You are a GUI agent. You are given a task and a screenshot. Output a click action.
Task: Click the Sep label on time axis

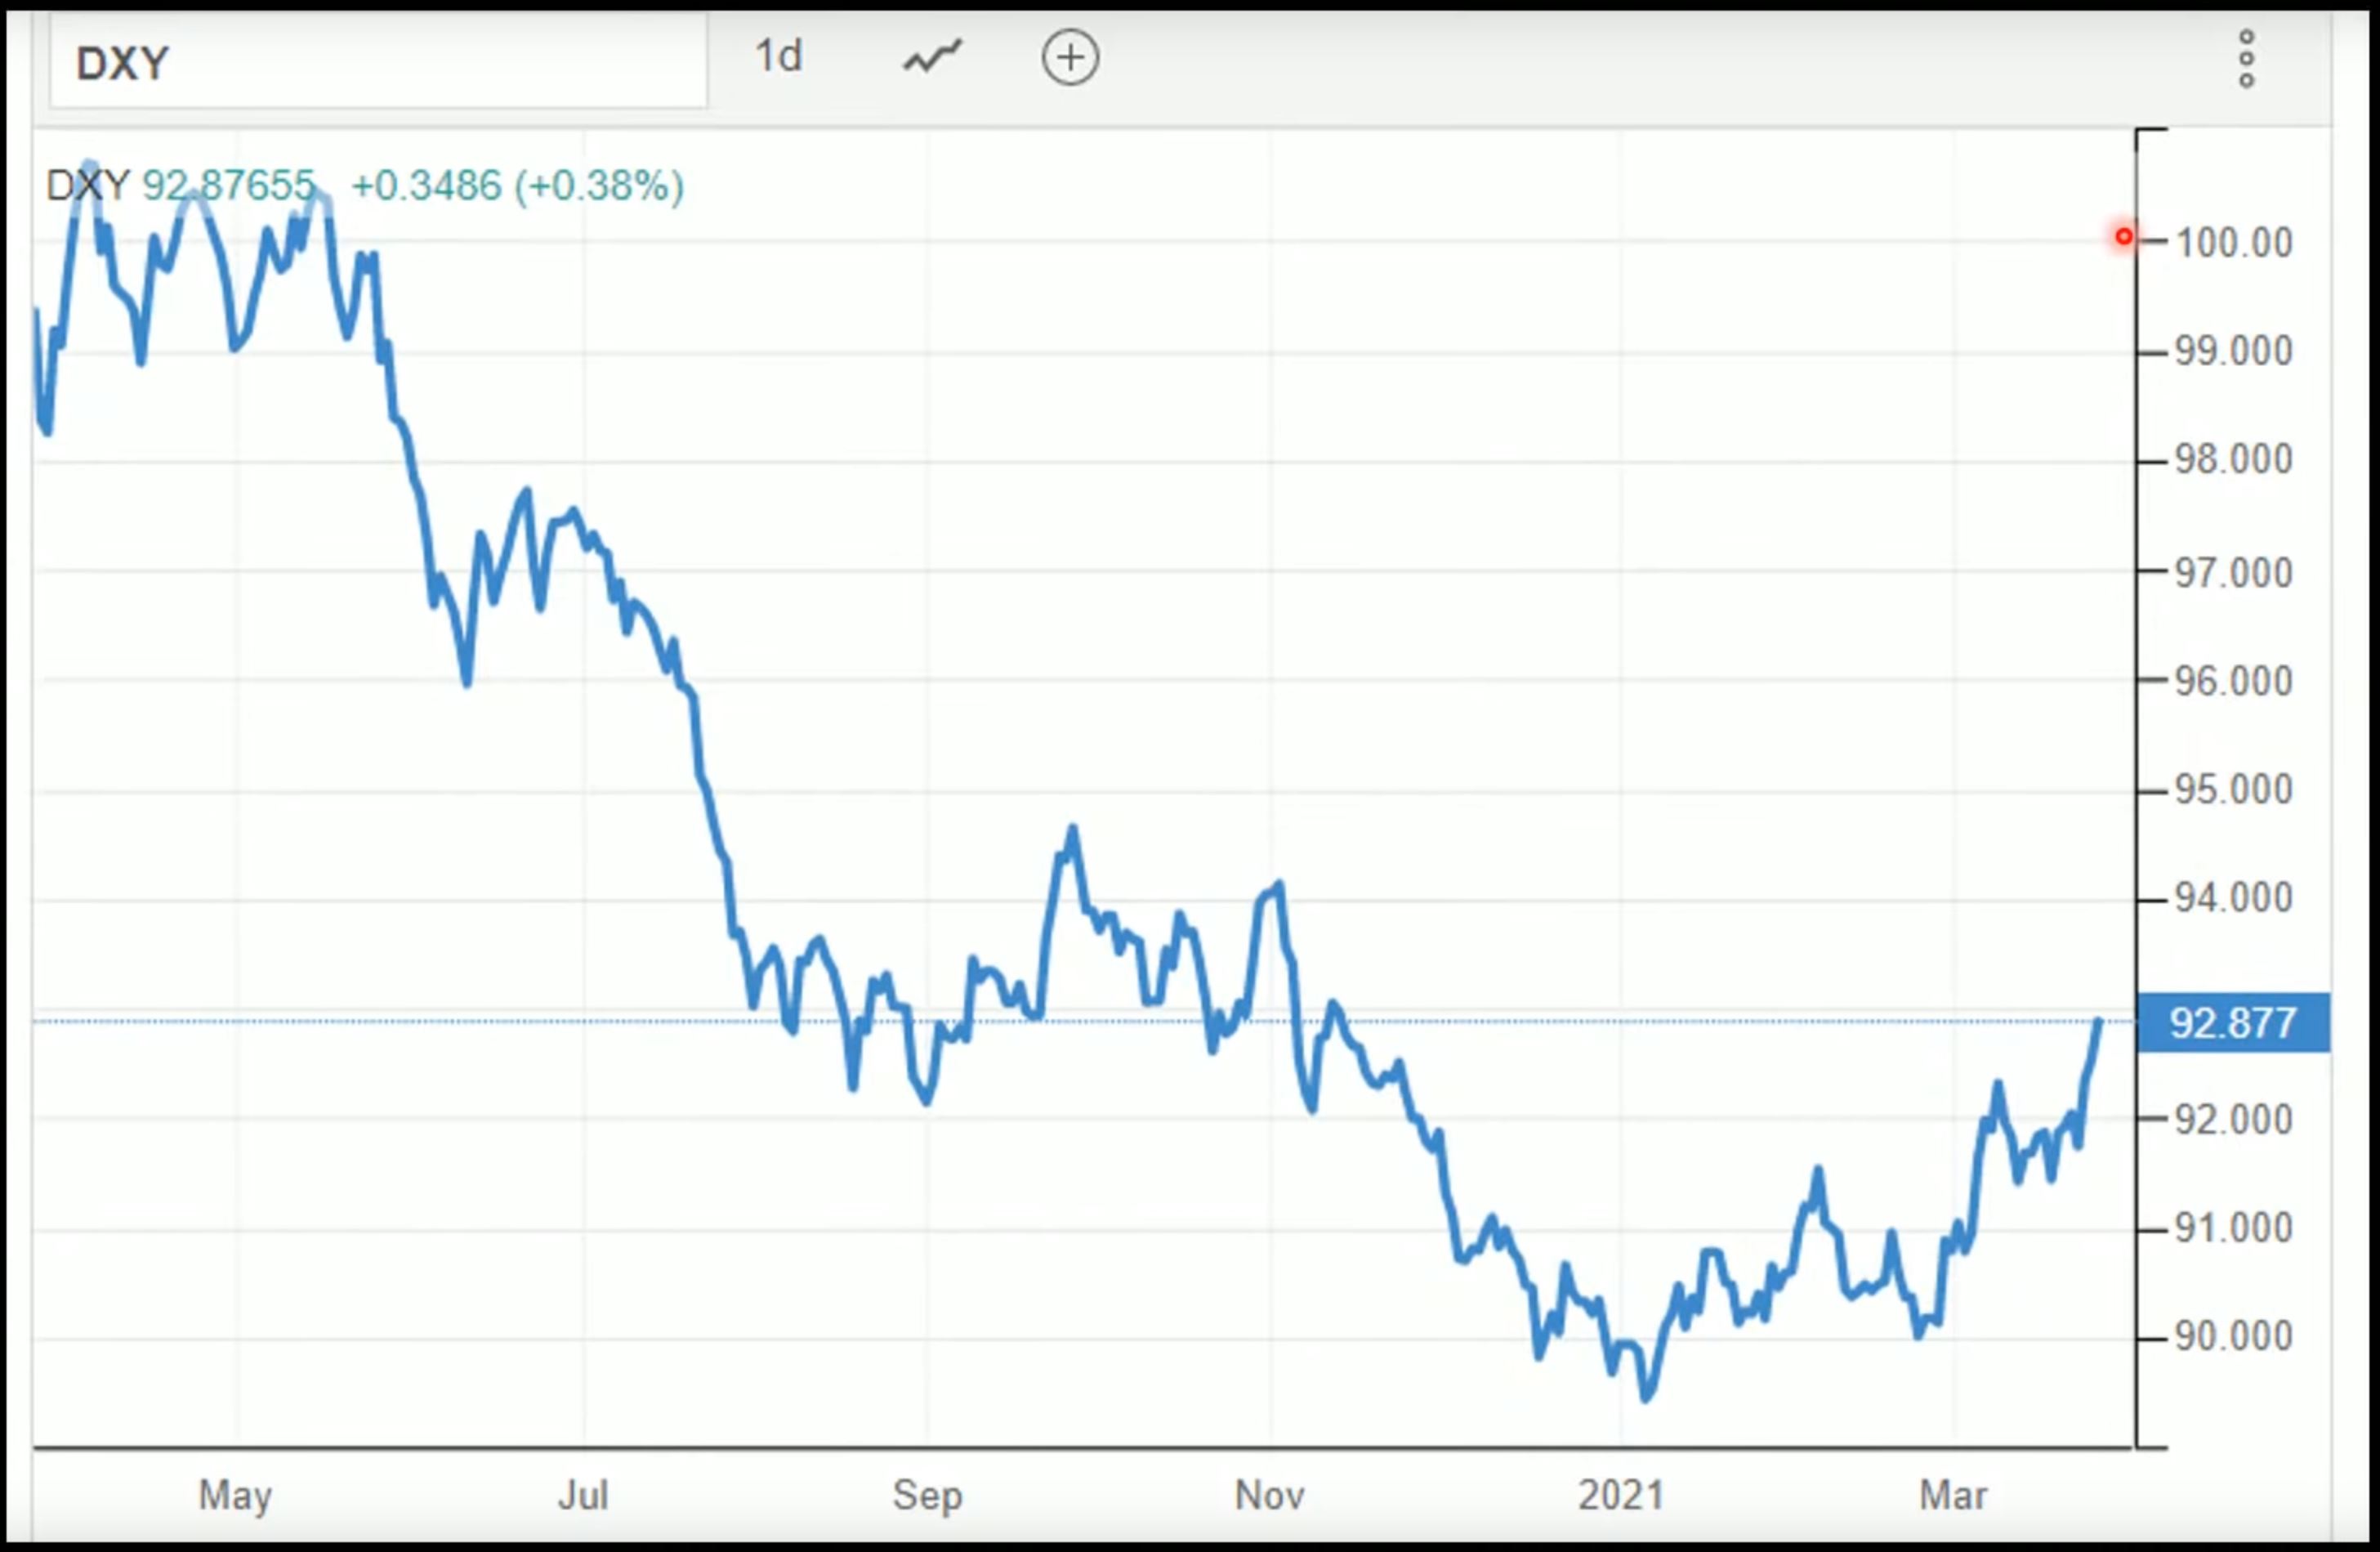[927, 1495]
